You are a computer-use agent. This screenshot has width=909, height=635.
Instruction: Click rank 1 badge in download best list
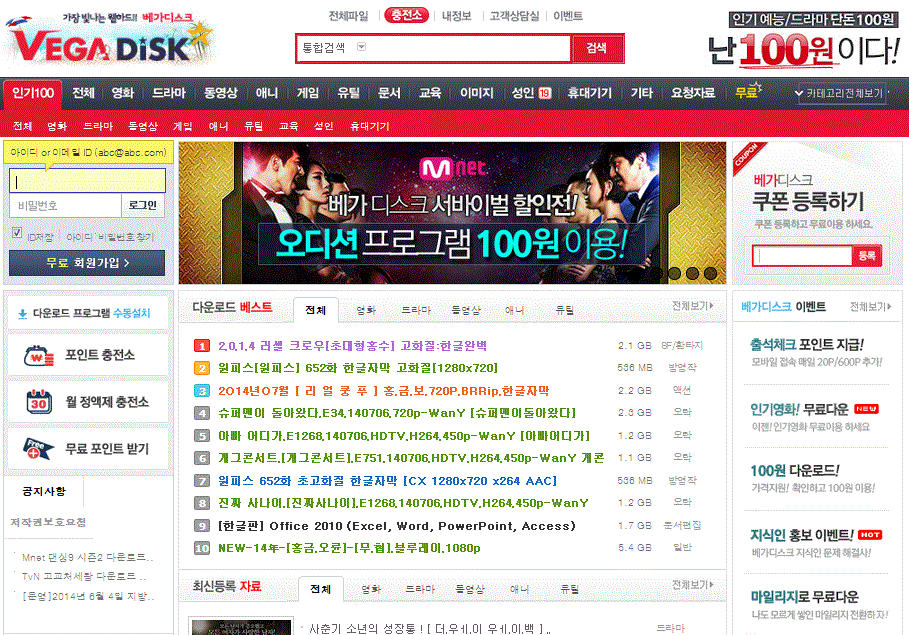[x=202, y=346]
